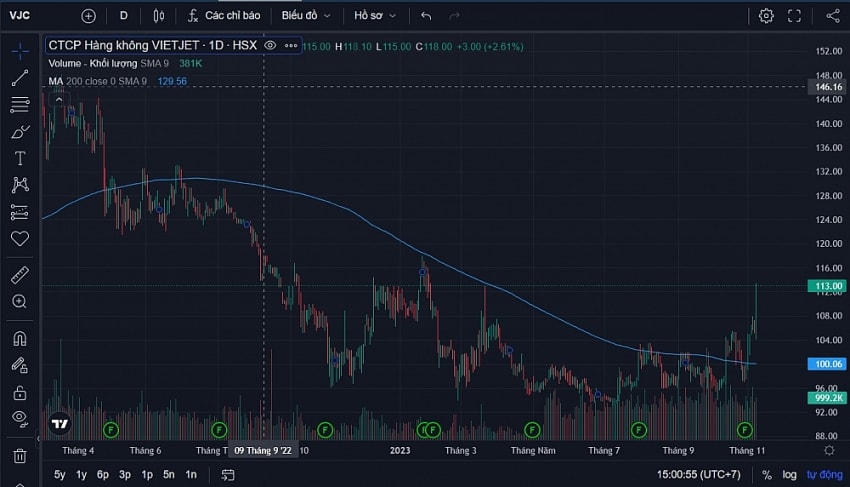The height and width of the screenshot is (487, 850).
Task: Select the 3p time range
Action: click(125, 475)
